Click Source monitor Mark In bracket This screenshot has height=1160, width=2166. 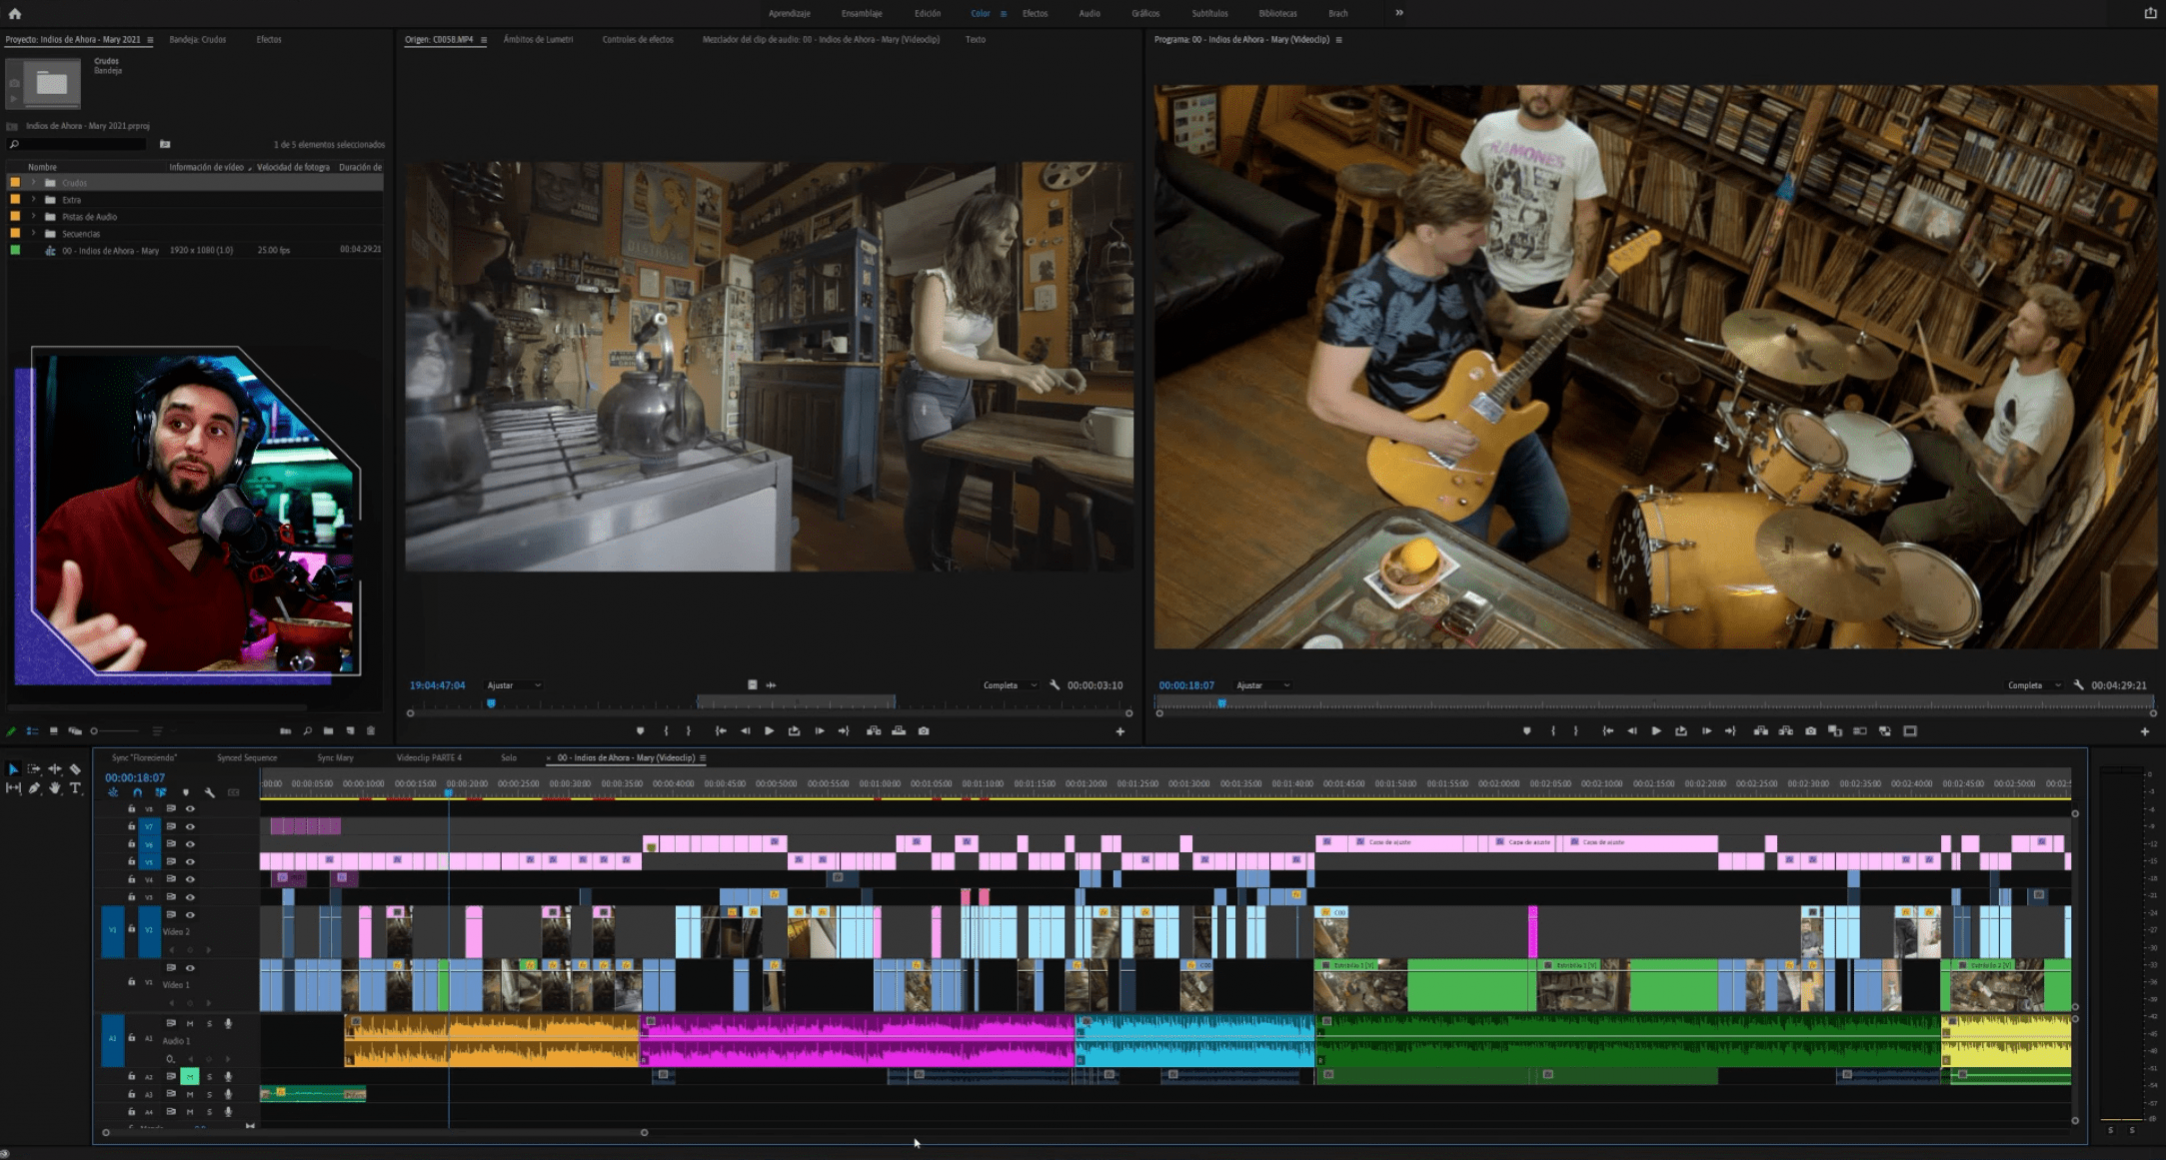point(666,731)
